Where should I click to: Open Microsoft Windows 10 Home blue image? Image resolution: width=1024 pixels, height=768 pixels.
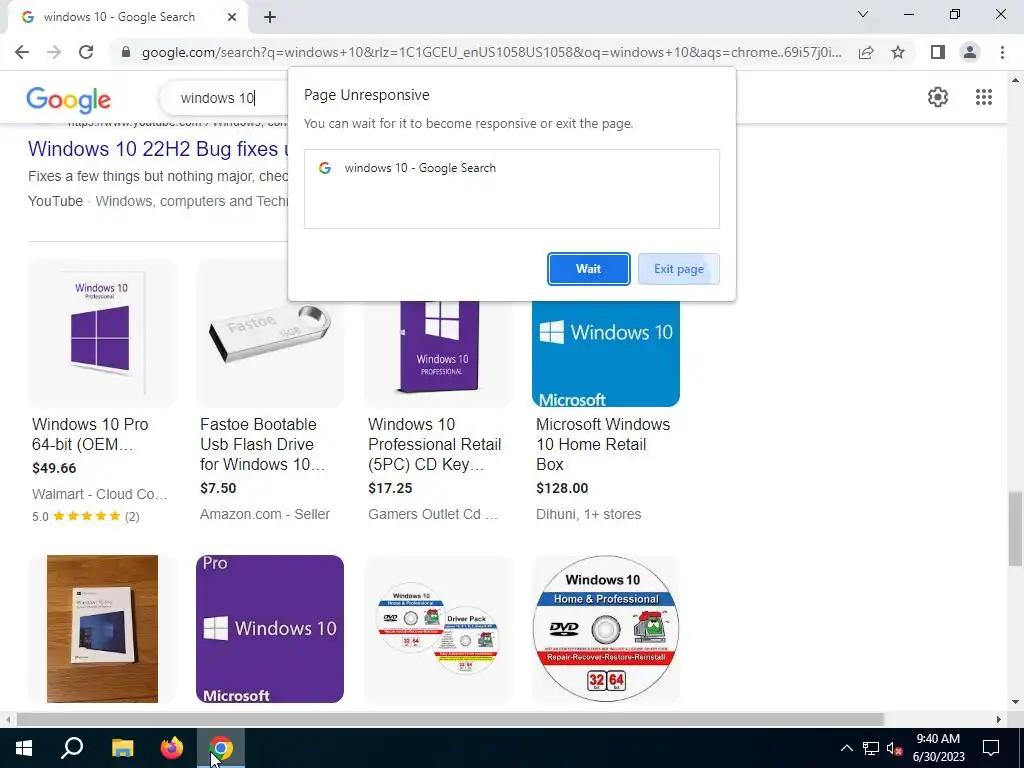[606, 353]
